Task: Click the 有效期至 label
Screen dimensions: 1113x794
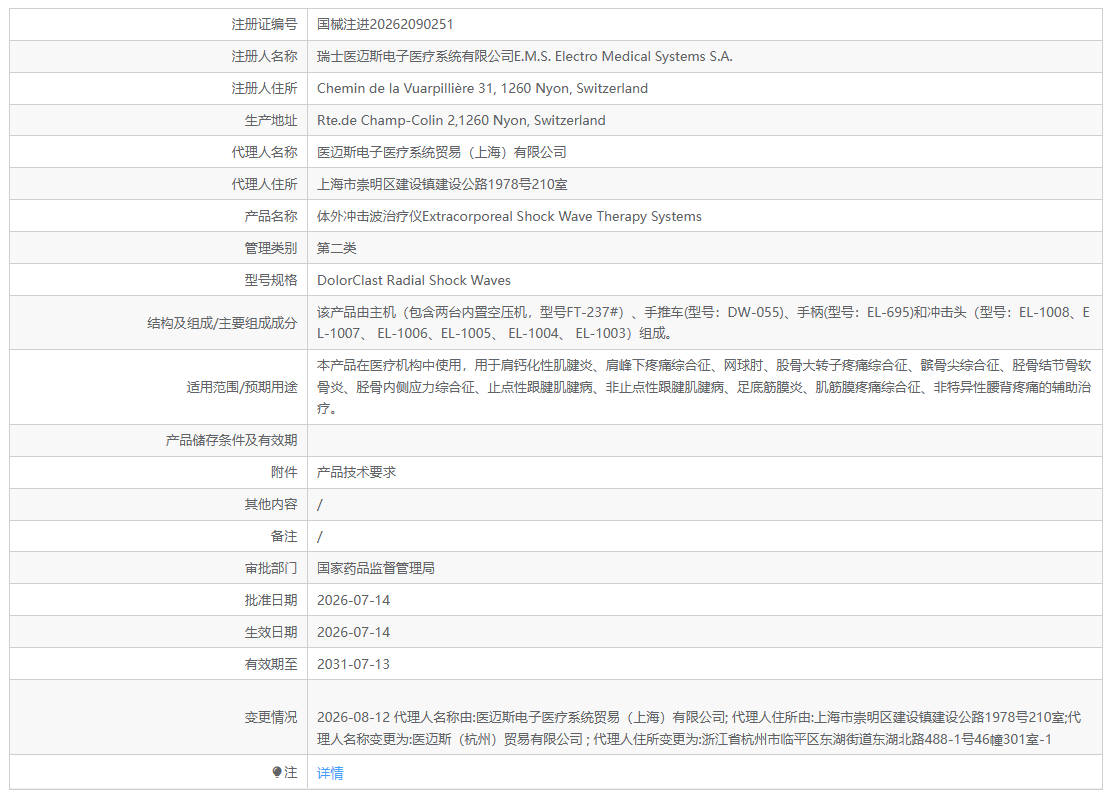Action: (270, 664)
